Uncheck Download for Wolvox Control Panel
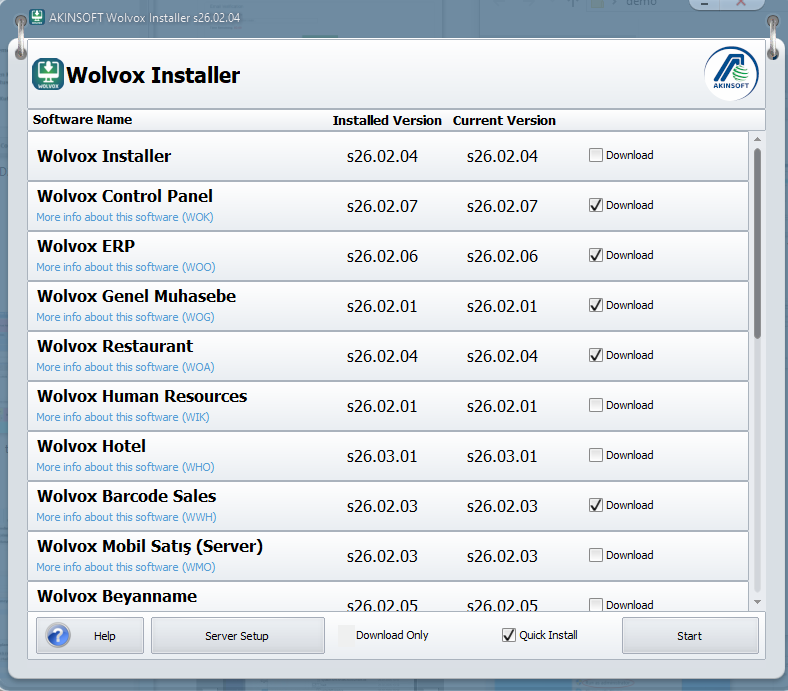 596,205
